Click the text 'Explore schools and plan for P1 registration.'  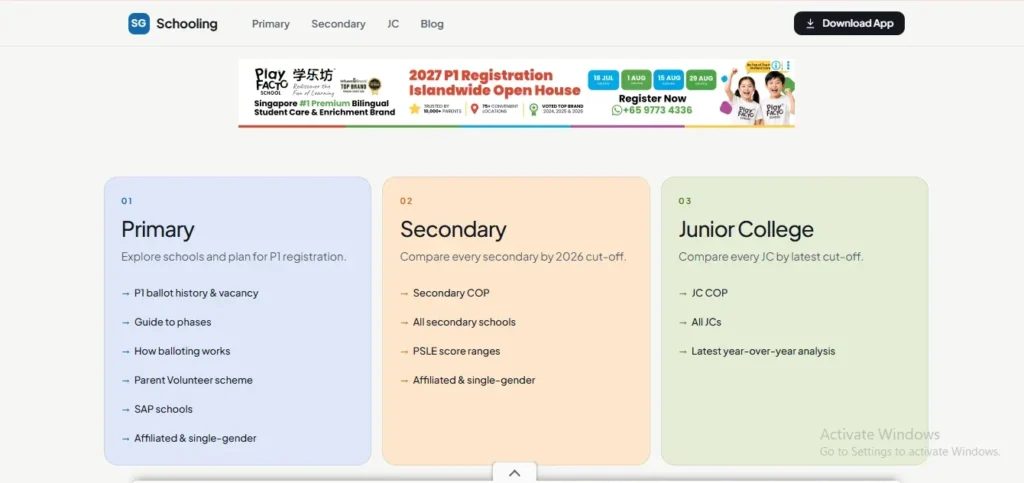point(234,257)
